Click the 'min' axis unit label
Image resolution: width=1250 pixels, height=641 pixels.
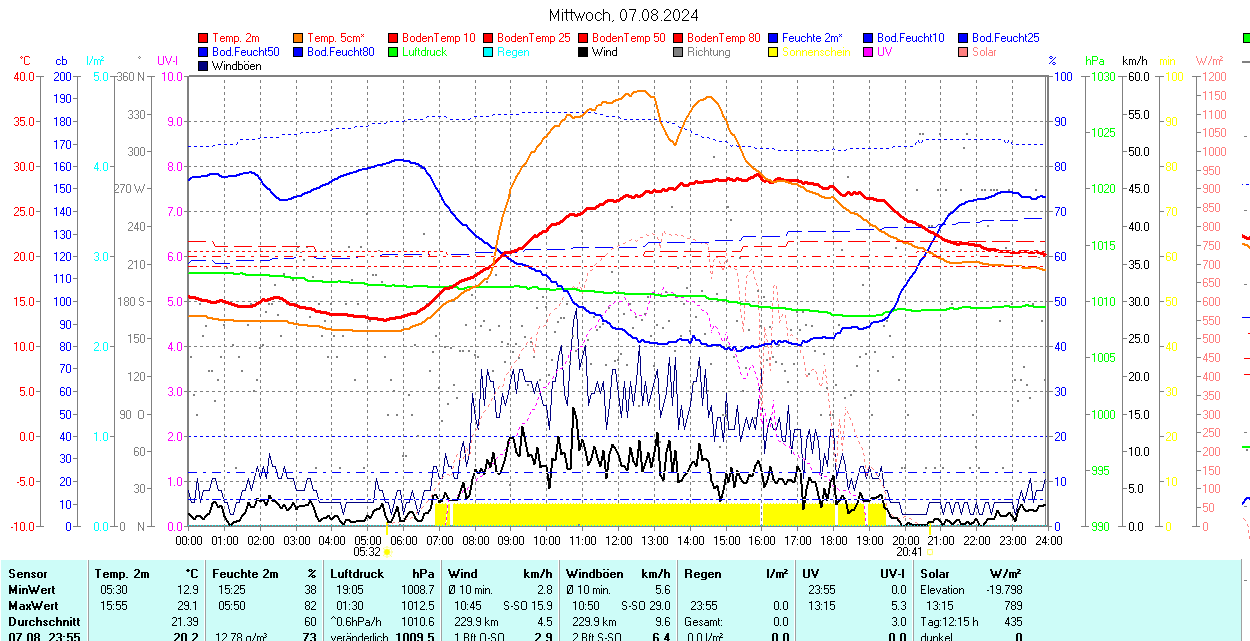tap(1167, 61)
